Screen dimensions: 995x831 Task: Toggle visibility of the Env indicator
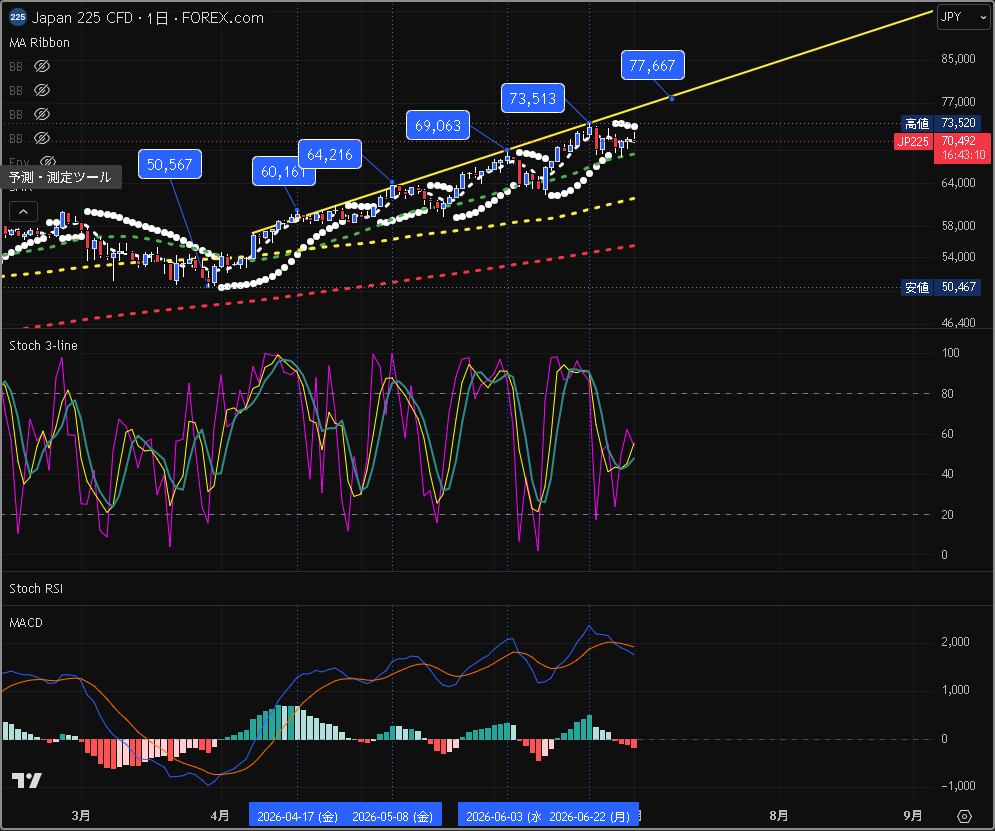(x=48, y=162)
